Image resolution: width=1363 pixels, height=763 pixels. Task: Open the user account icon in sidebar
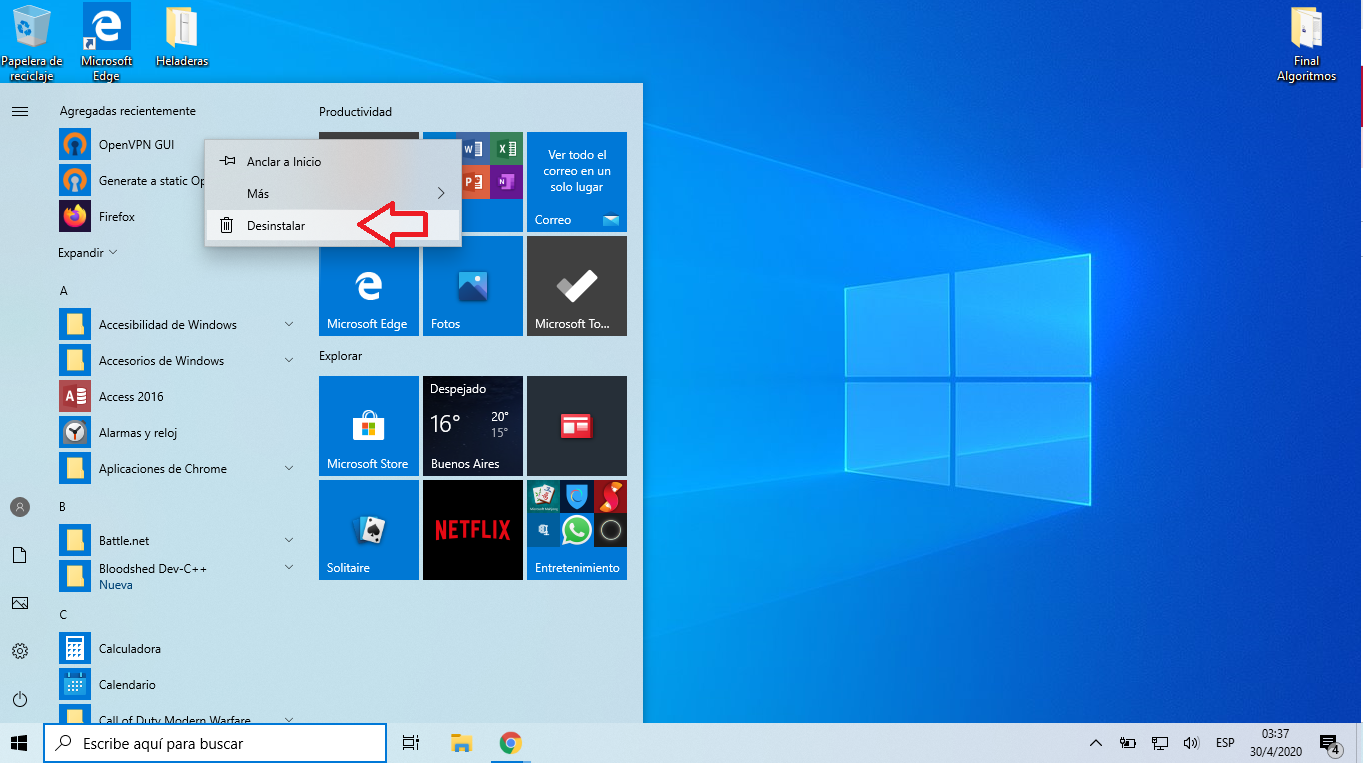[20, 507]
